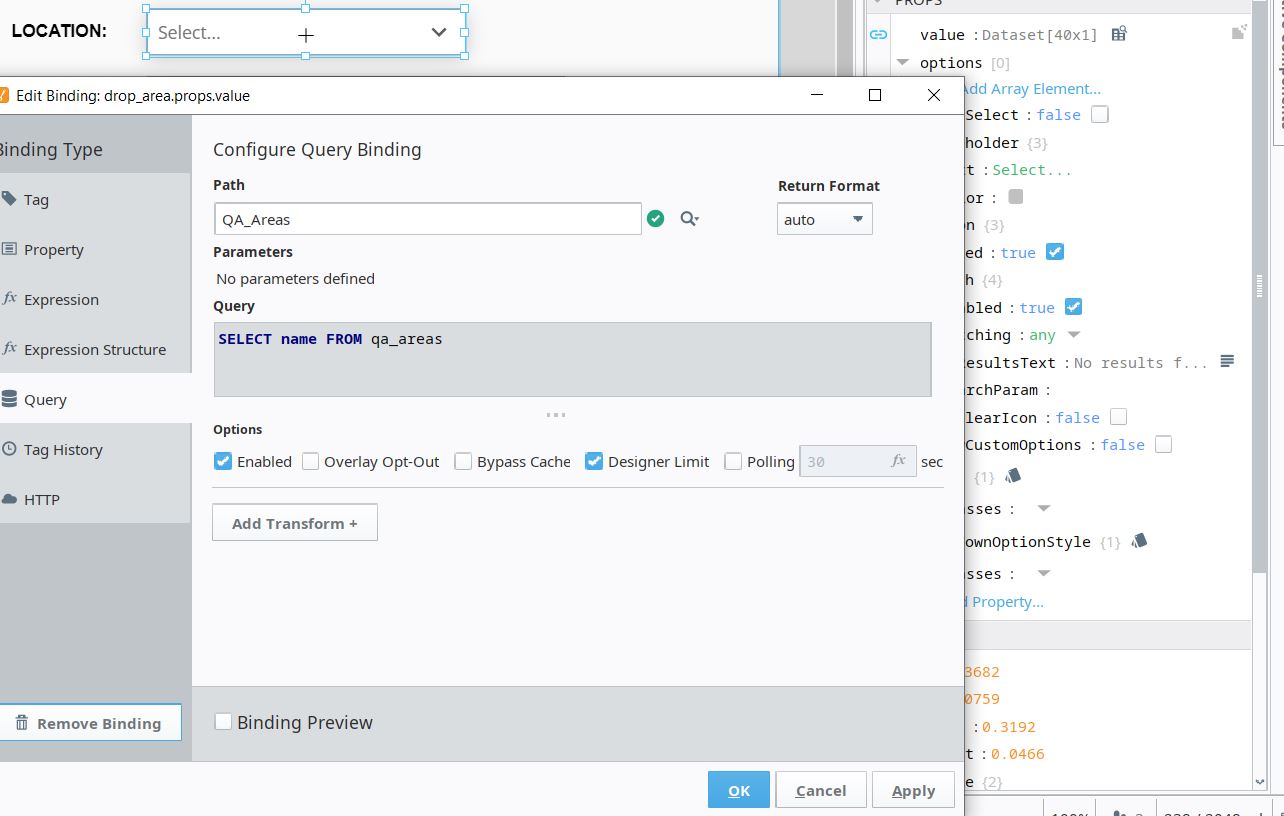
Task: Click the 0.3192 position value
Action: click(1008, 727)
